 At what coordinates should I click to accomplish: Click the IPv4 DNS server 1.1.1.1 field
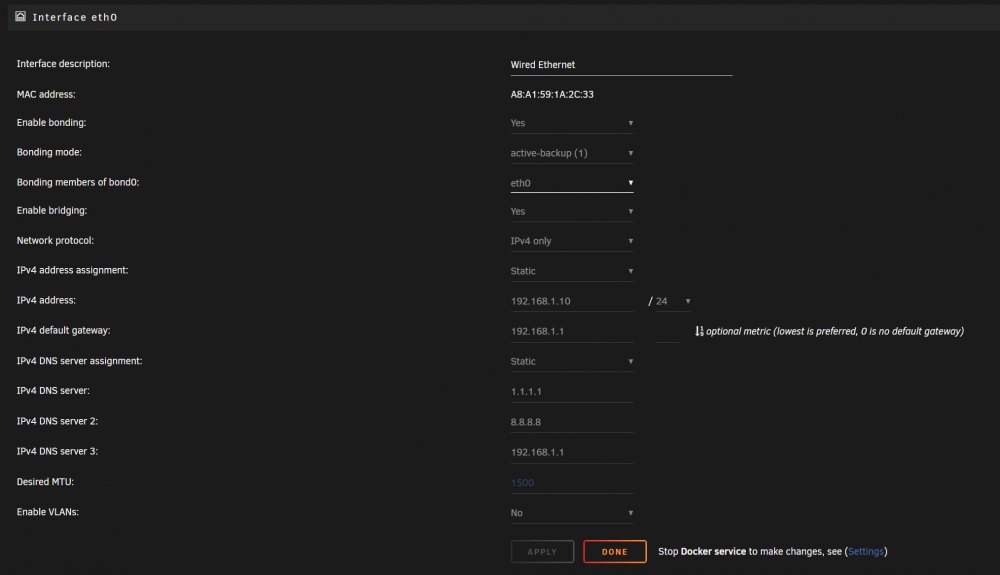[572, 391]
